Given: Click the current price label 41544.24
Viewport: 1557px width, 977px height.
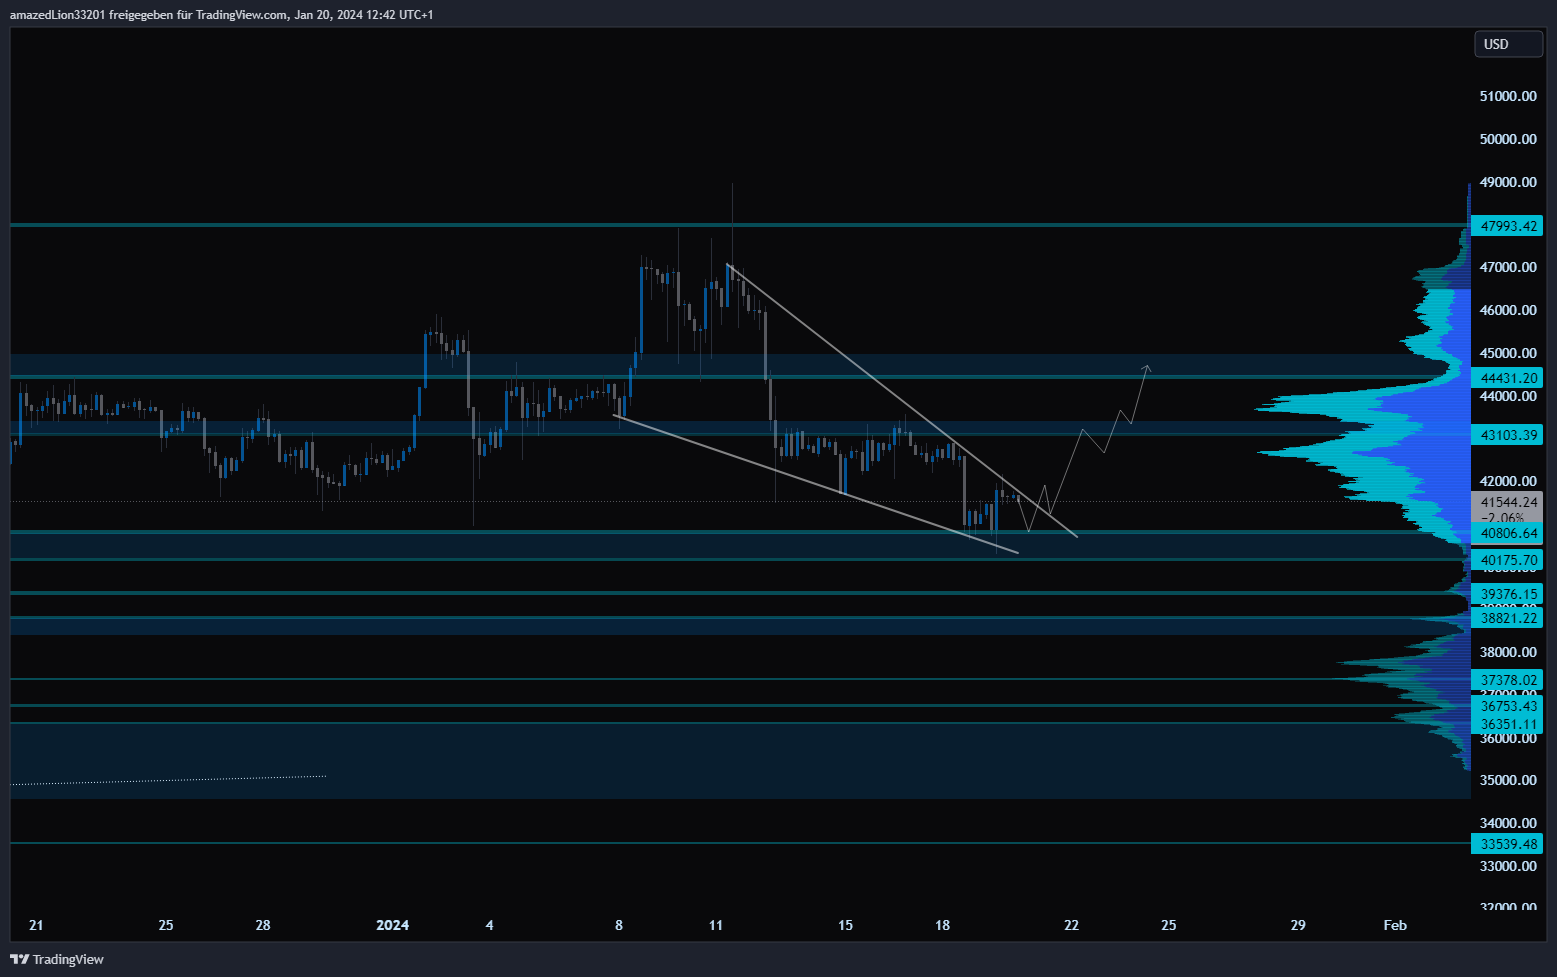Looking at the screenshot, I should coord(1508,502).
